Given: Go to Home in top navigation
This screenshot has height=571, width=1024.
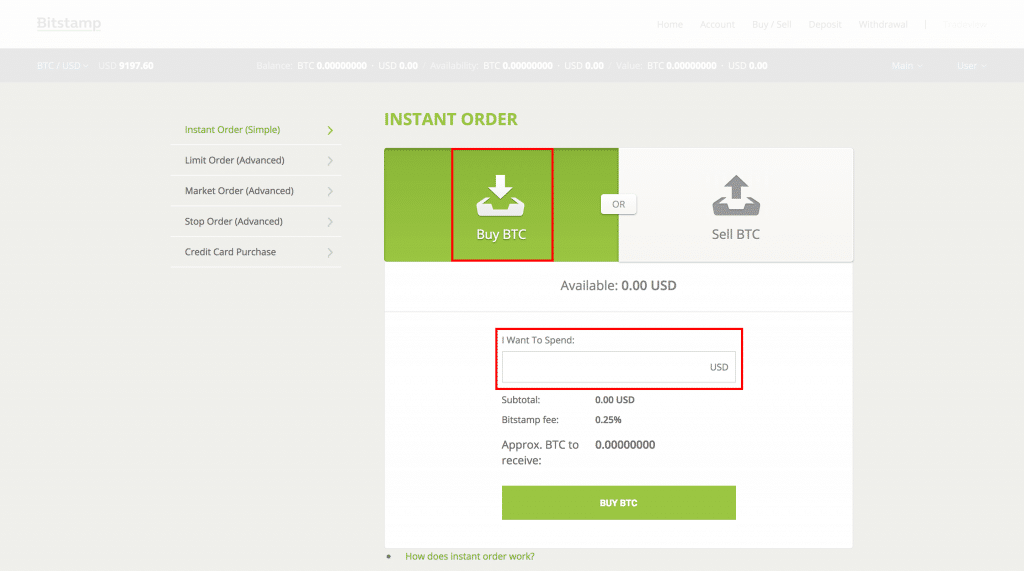Looking at the screenshot, I should [669, 24].
